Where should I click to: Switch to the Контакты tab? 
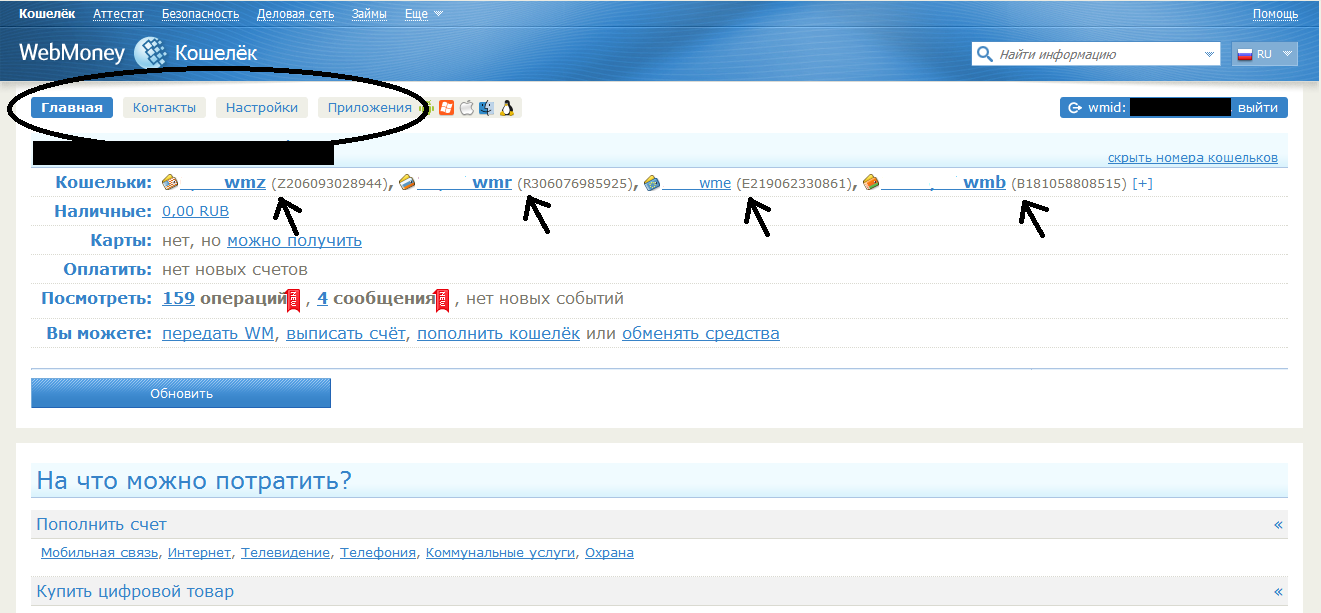164,108
